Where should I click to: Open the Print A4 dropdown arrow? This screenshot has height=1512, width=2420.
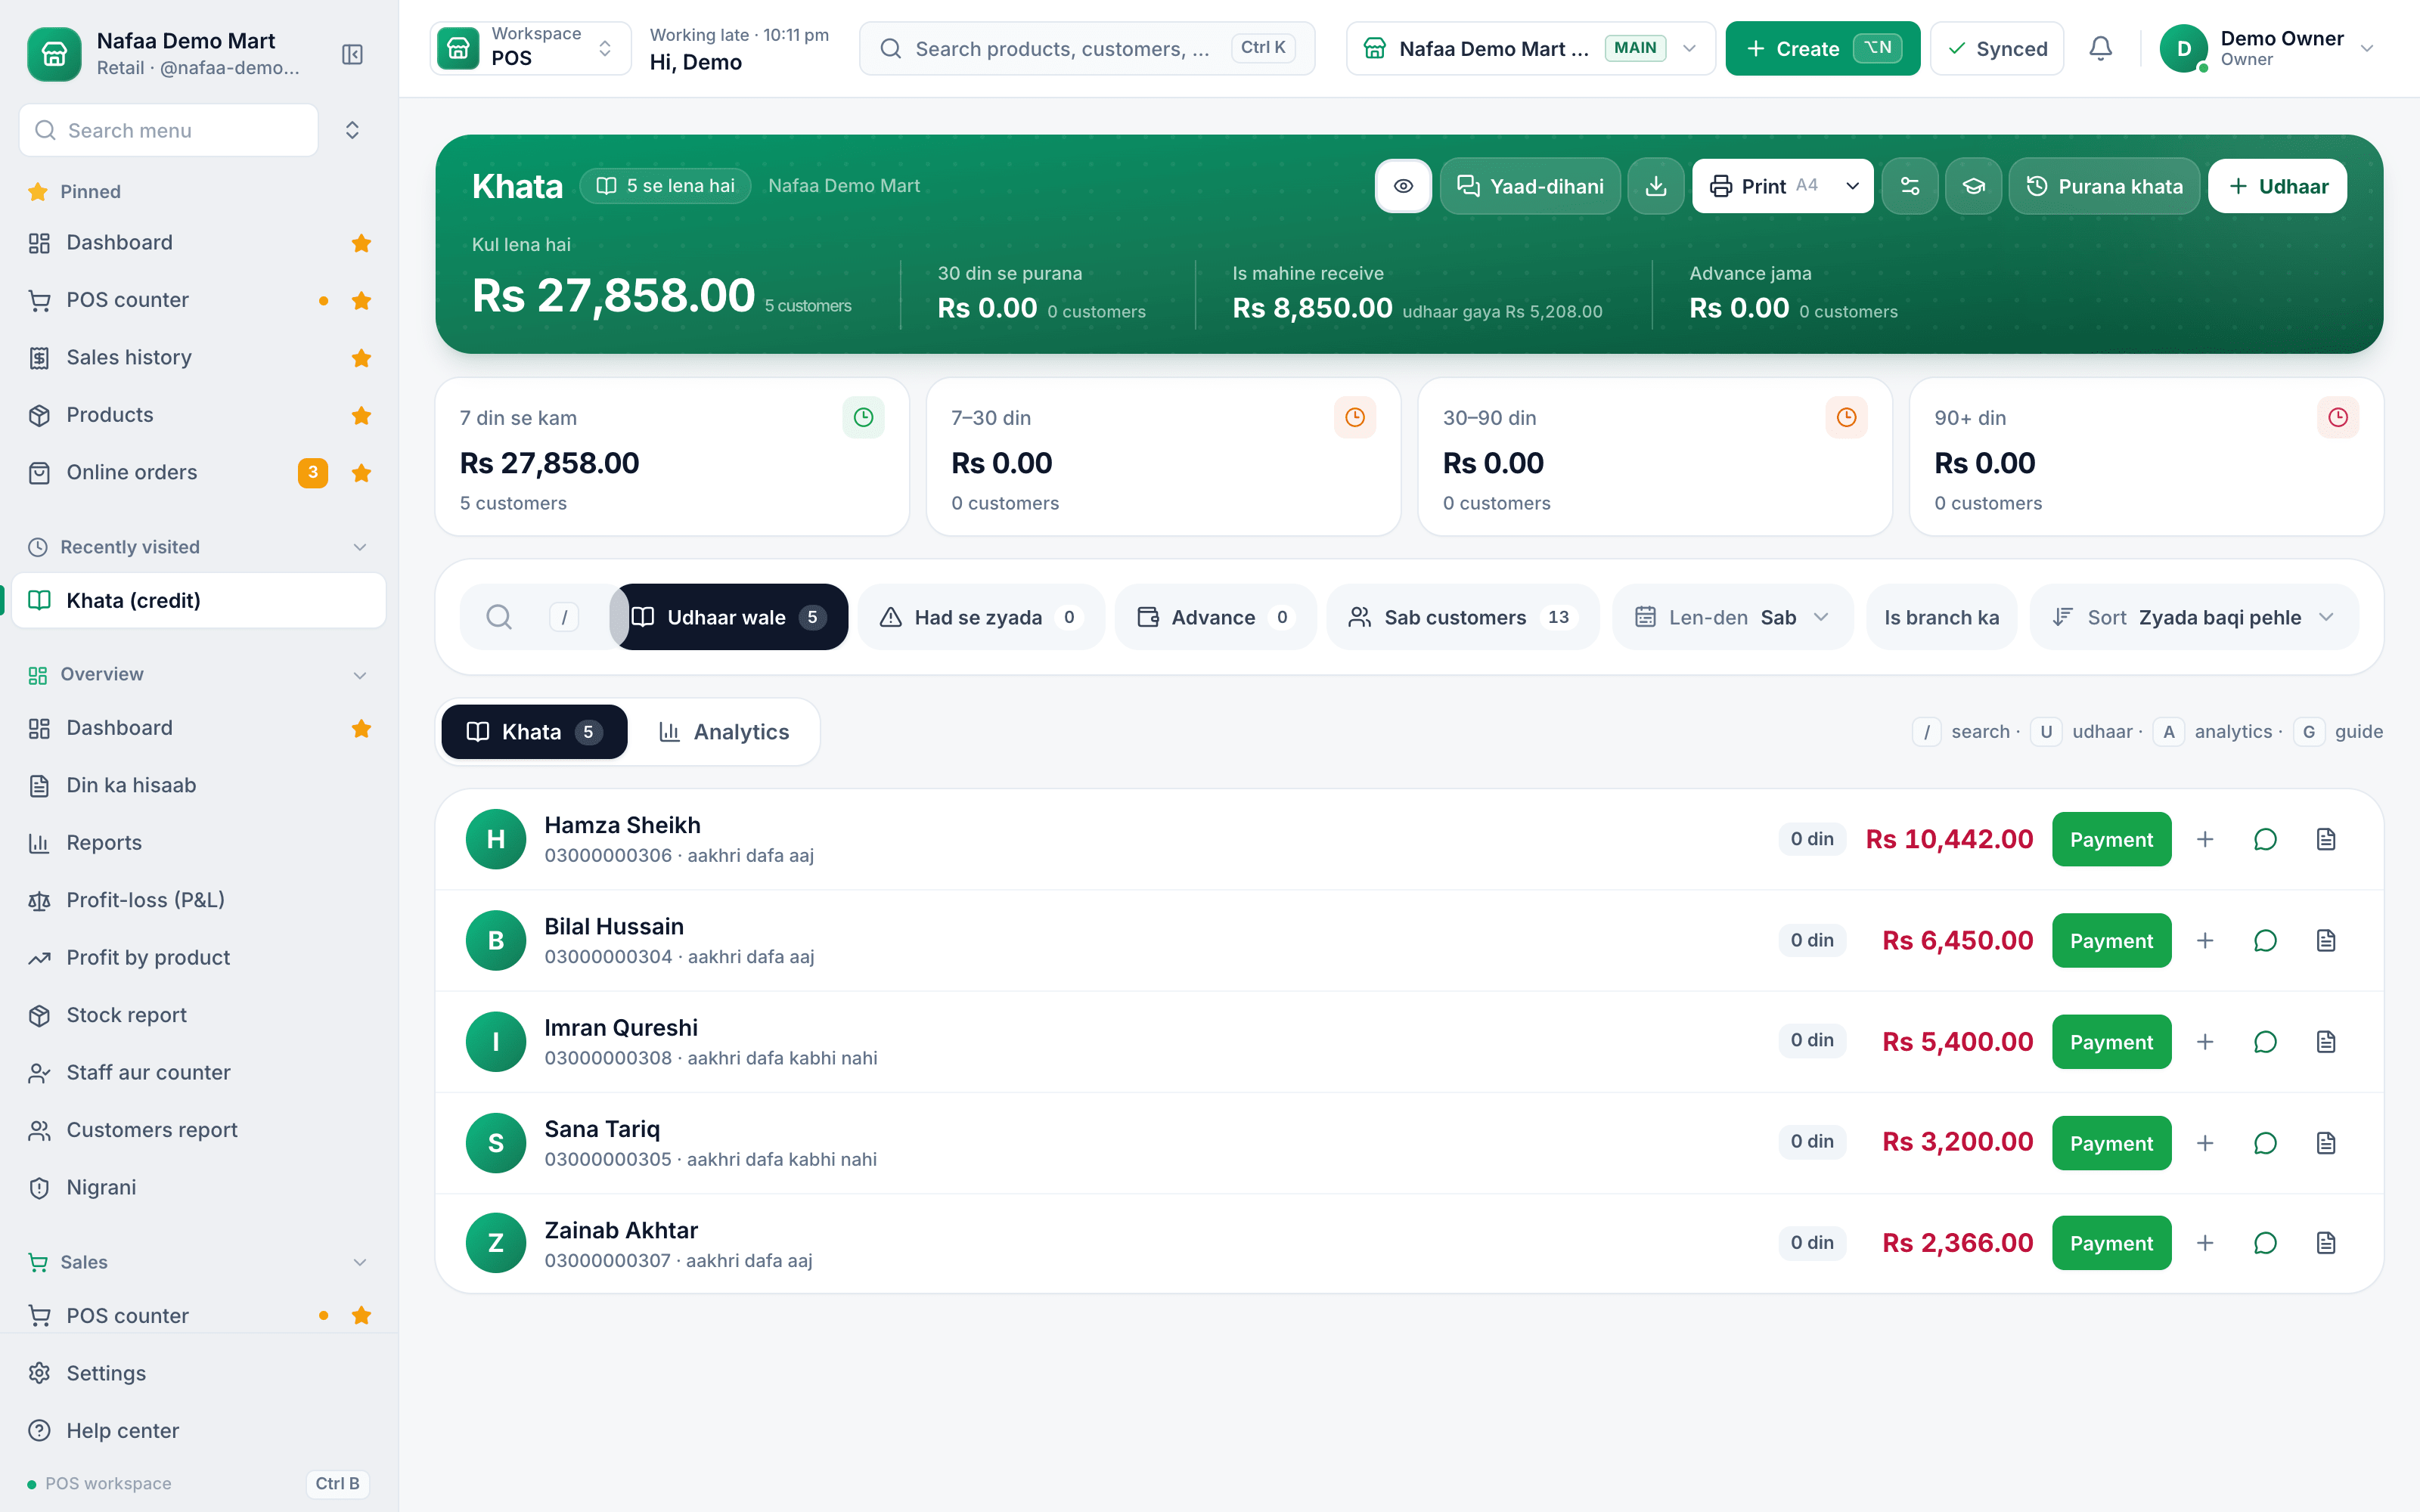click(x=1852, y=186)
